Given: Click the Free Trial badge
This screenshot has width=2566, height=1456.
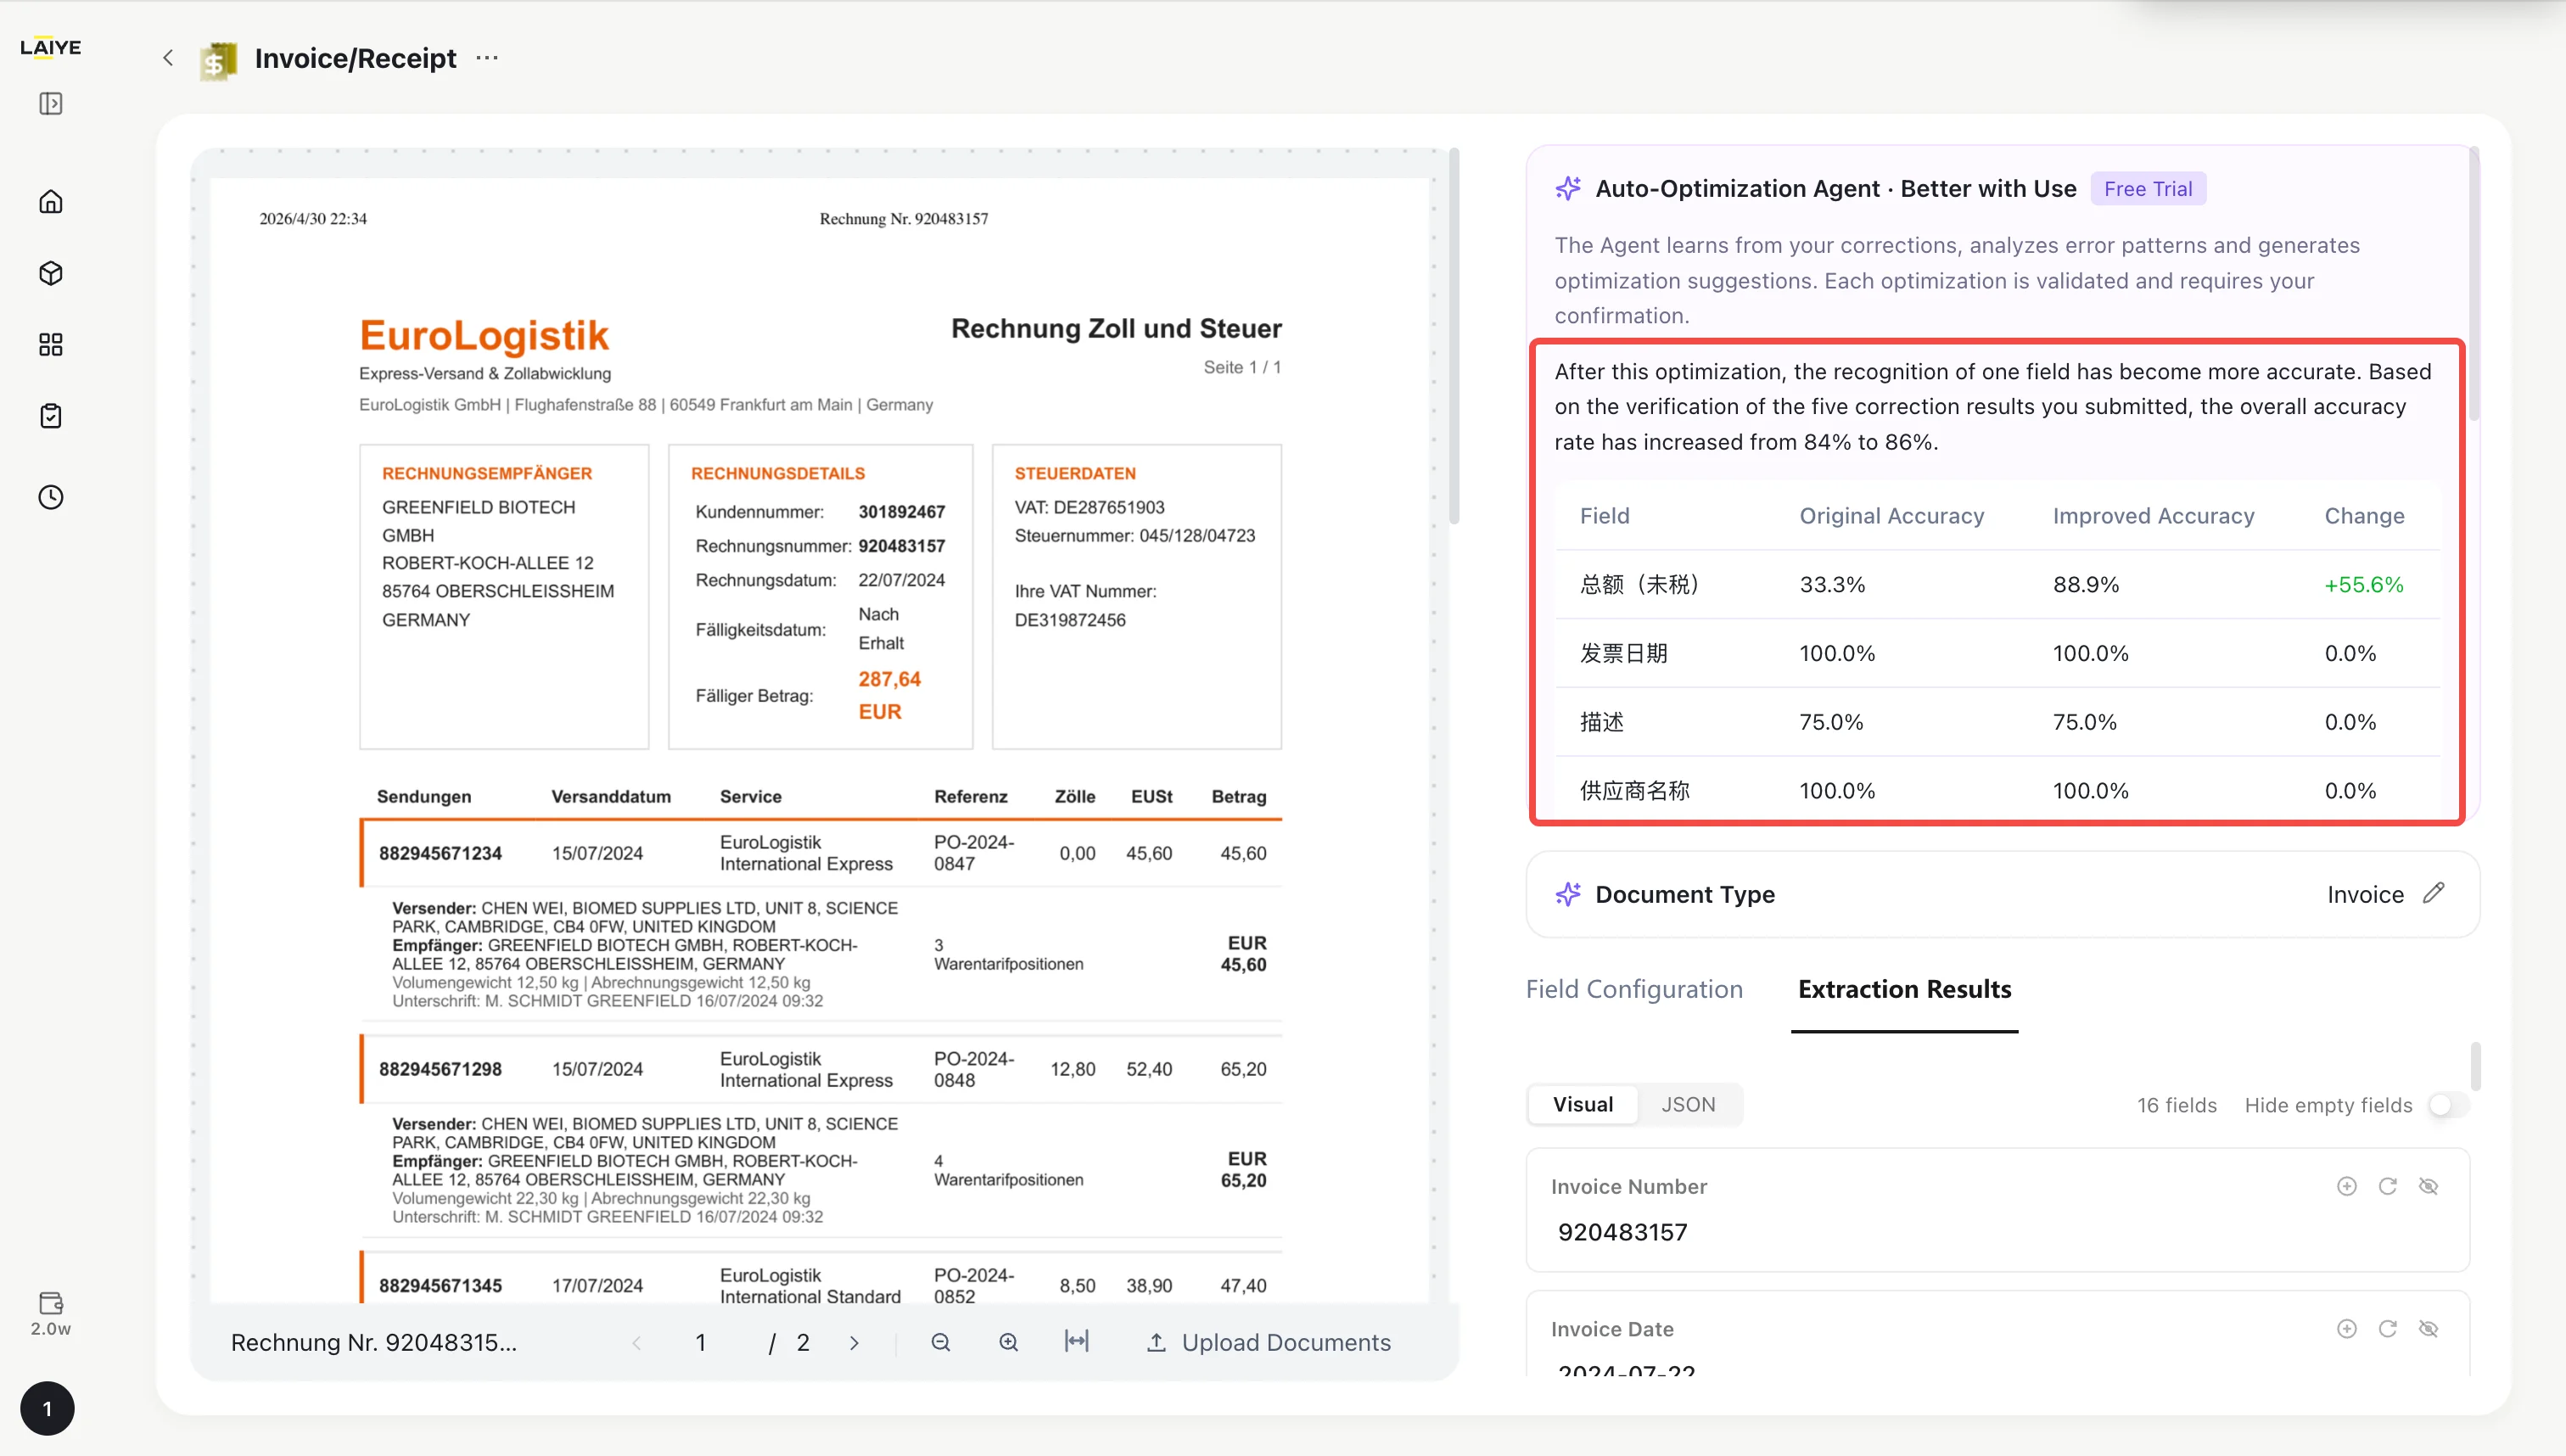Looking at the screenshot, I should click(2148, 189).
